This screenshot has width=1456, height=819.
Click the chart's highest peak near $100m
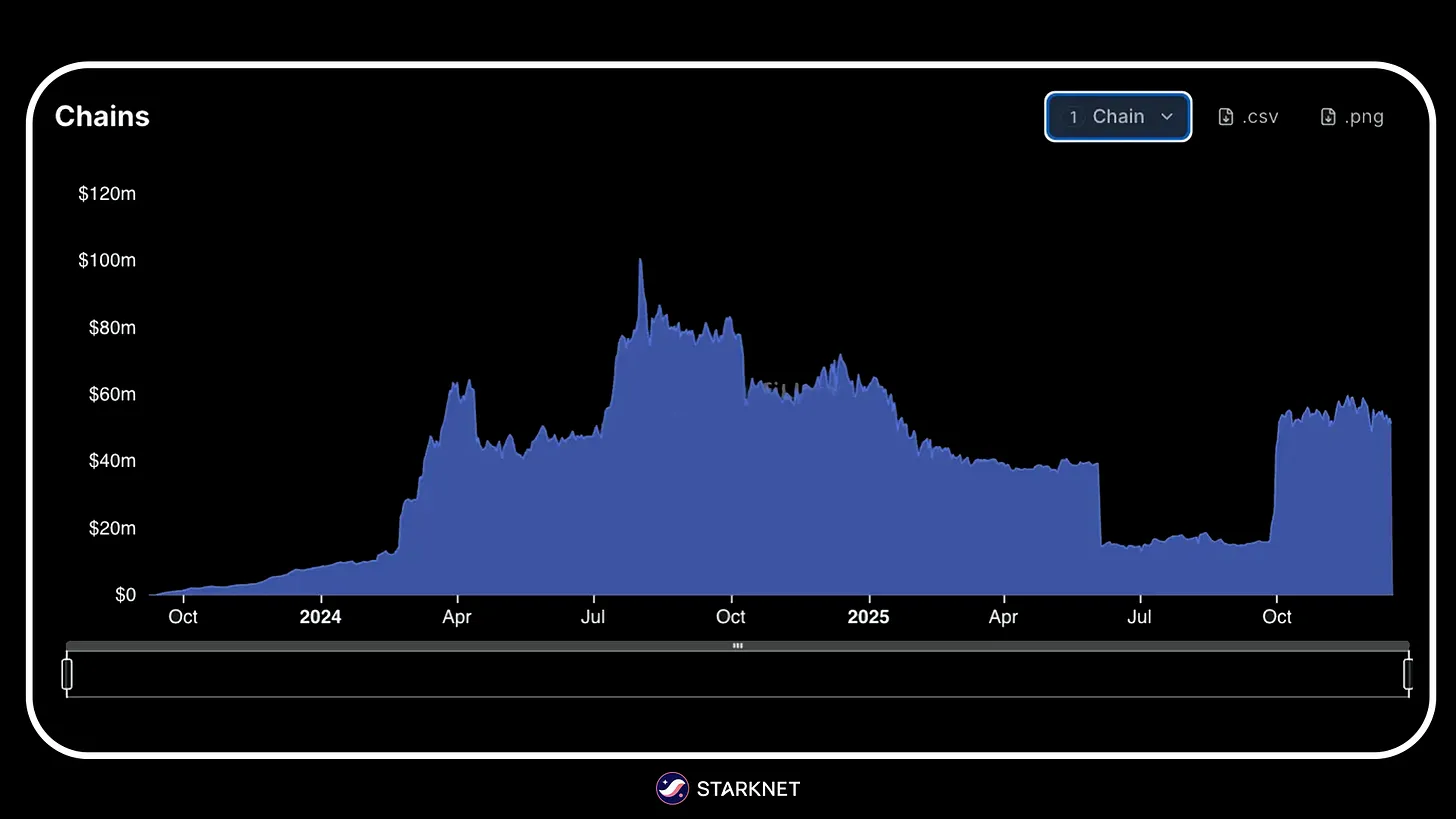coord(640,262)
